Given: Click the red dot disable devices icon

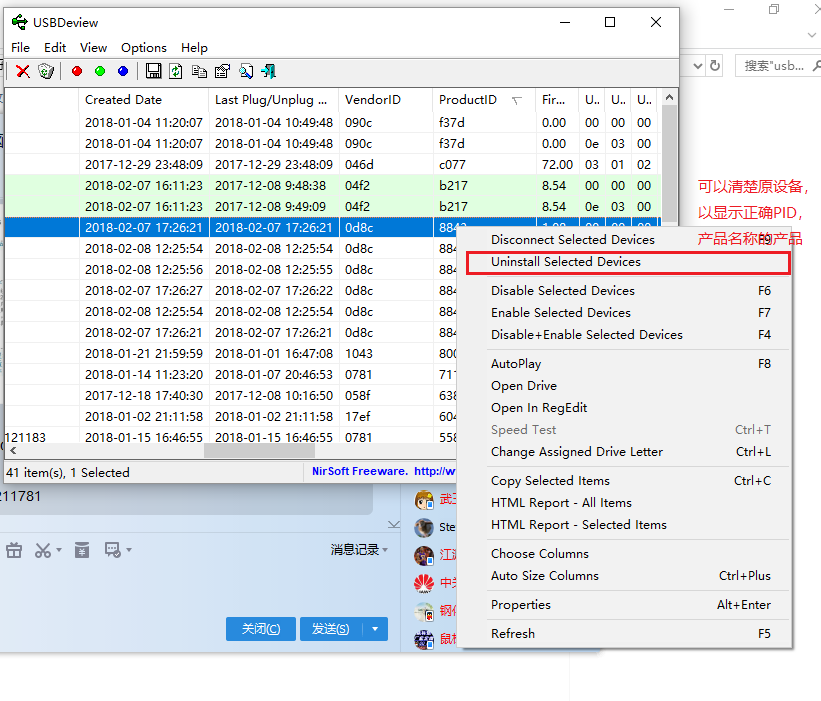Looking at the screenshot, I should (77, 71).
